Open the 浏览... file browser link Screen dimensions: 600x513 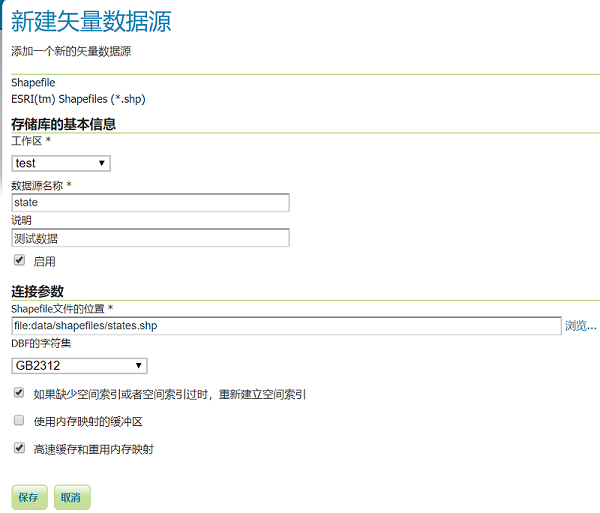pyautogui.click(x=580, y=326)
